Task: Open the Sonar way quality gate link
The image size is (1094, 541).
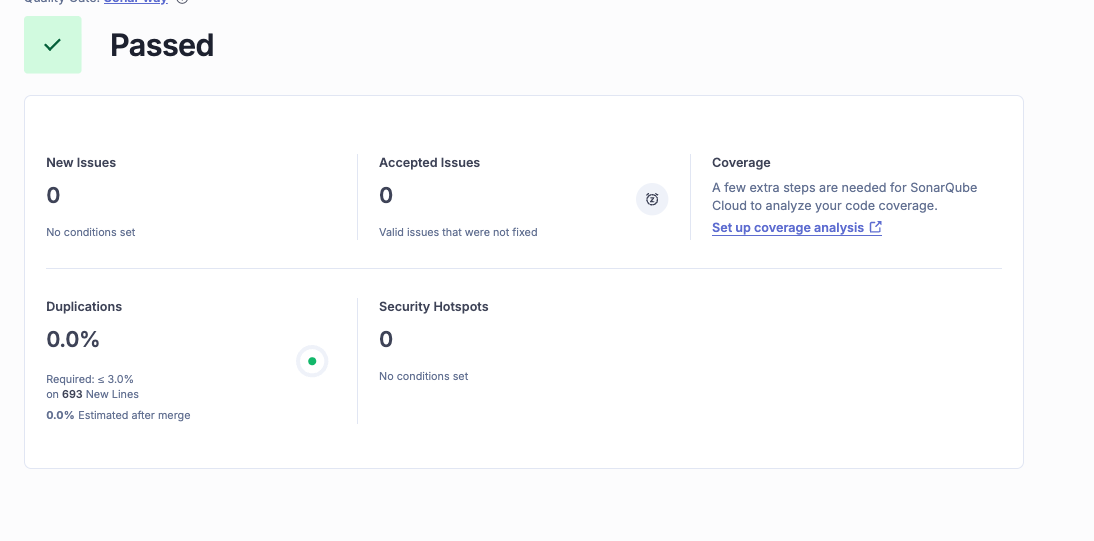Action: pyautogui.click(x=135, y=2)
